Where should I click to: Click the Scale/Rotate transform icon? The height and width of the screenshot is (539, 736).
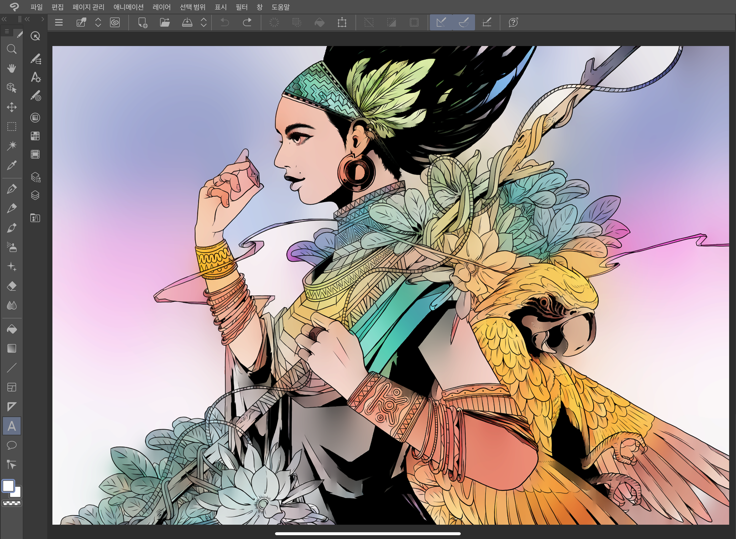pos(342,23)
